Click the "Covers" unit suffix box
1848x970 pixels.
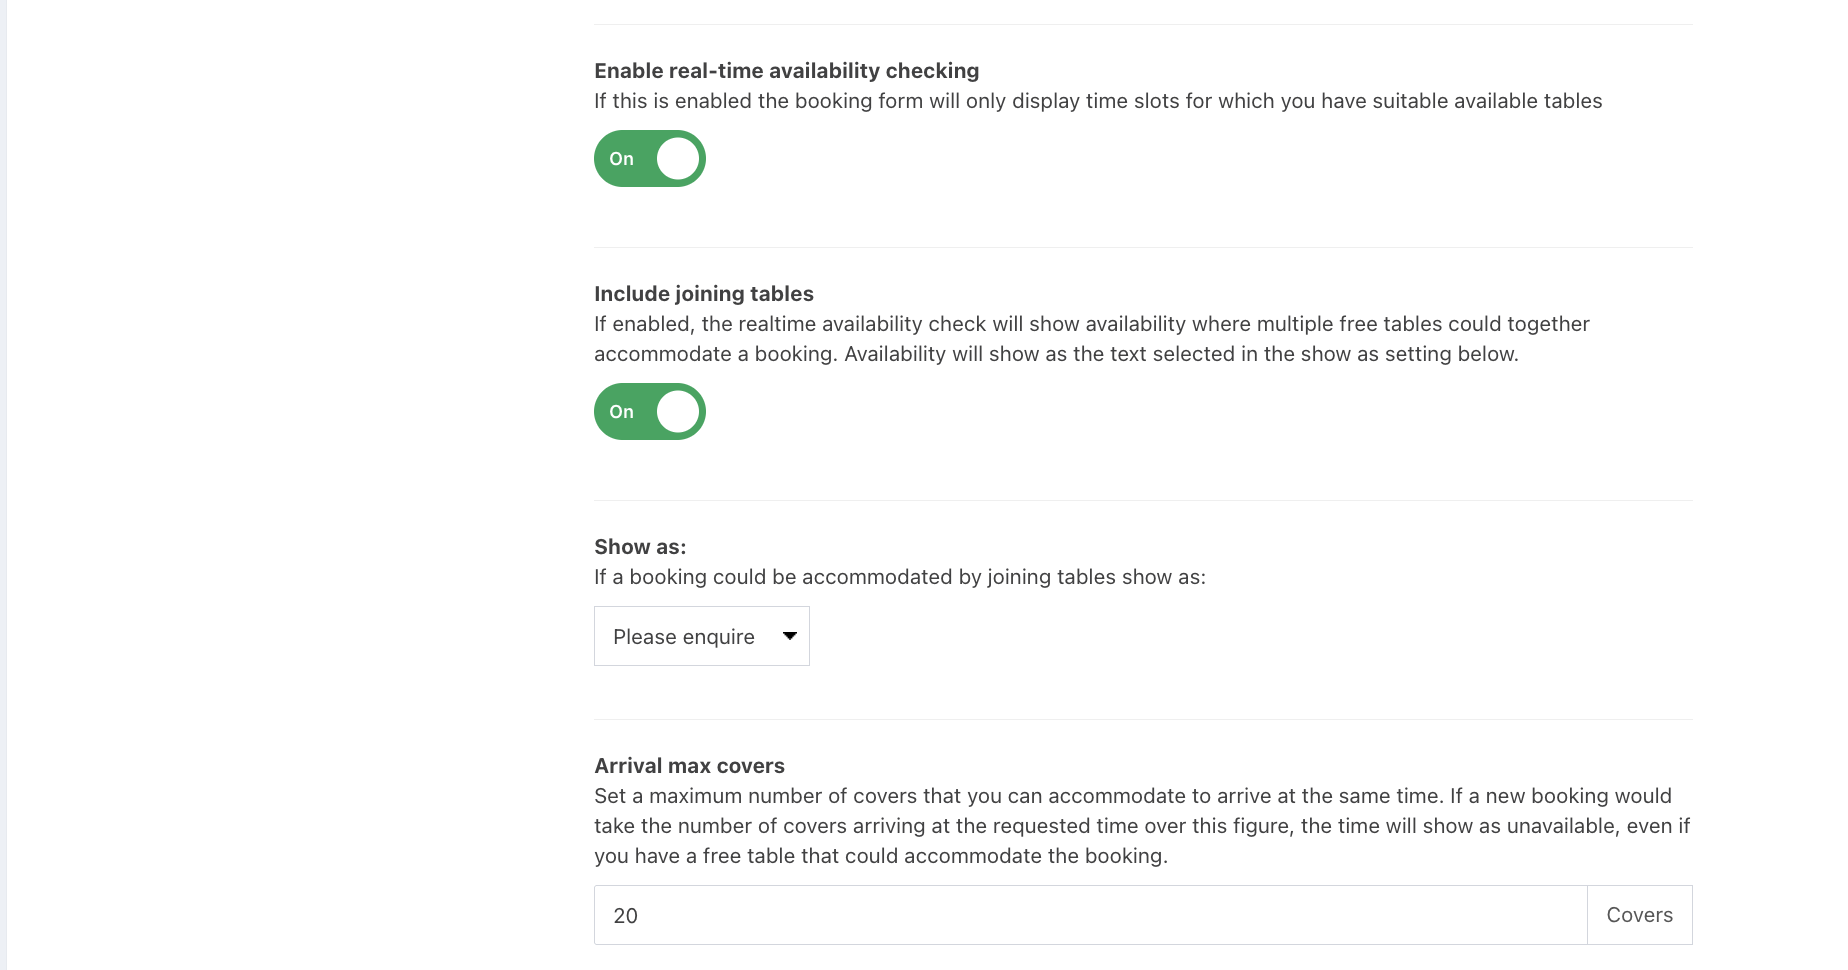tap(1639, 915)
